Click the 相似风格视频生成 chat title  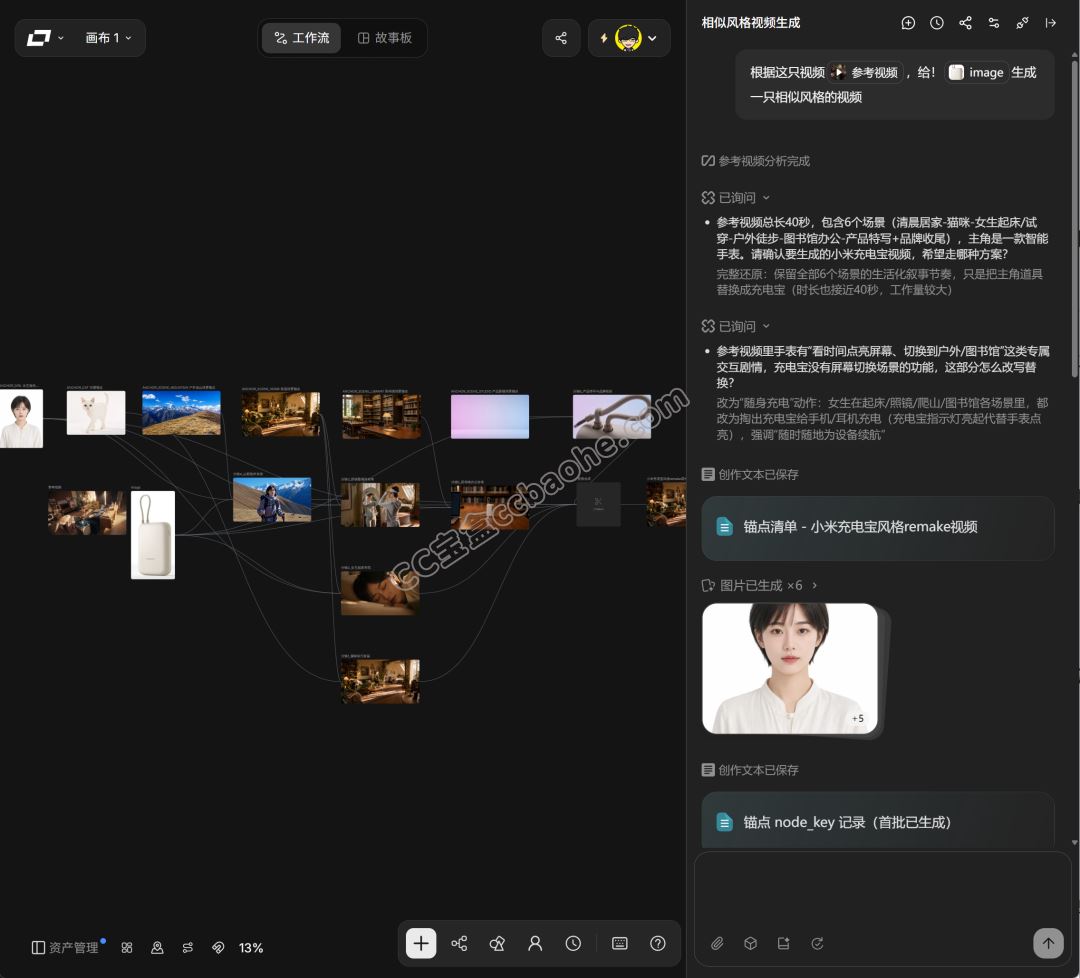pos(751,23)
